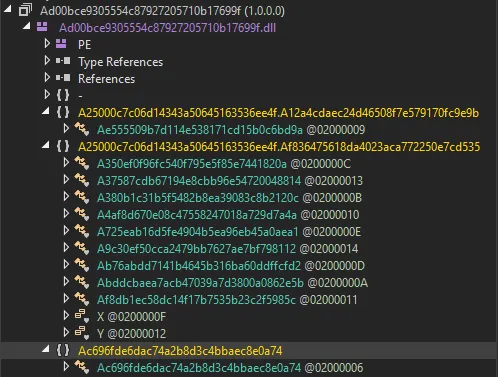Select the 'Type References' entry
The image size is (498, 377).
(120, 62)
